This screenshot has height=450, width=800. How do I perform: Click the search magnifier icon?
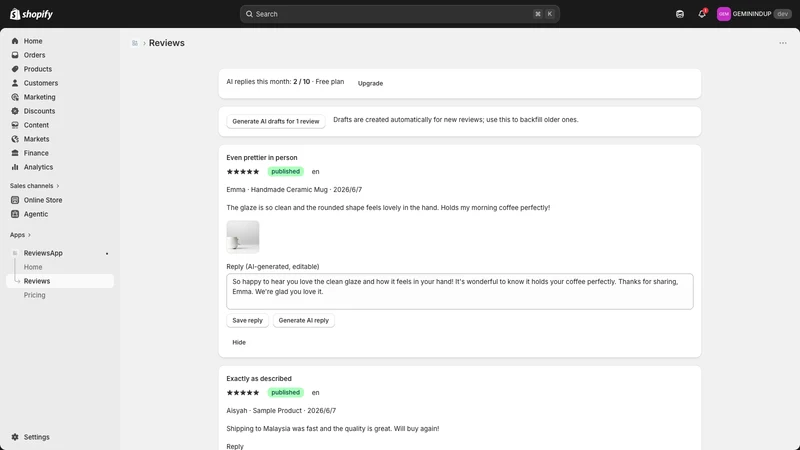[249, 14]
